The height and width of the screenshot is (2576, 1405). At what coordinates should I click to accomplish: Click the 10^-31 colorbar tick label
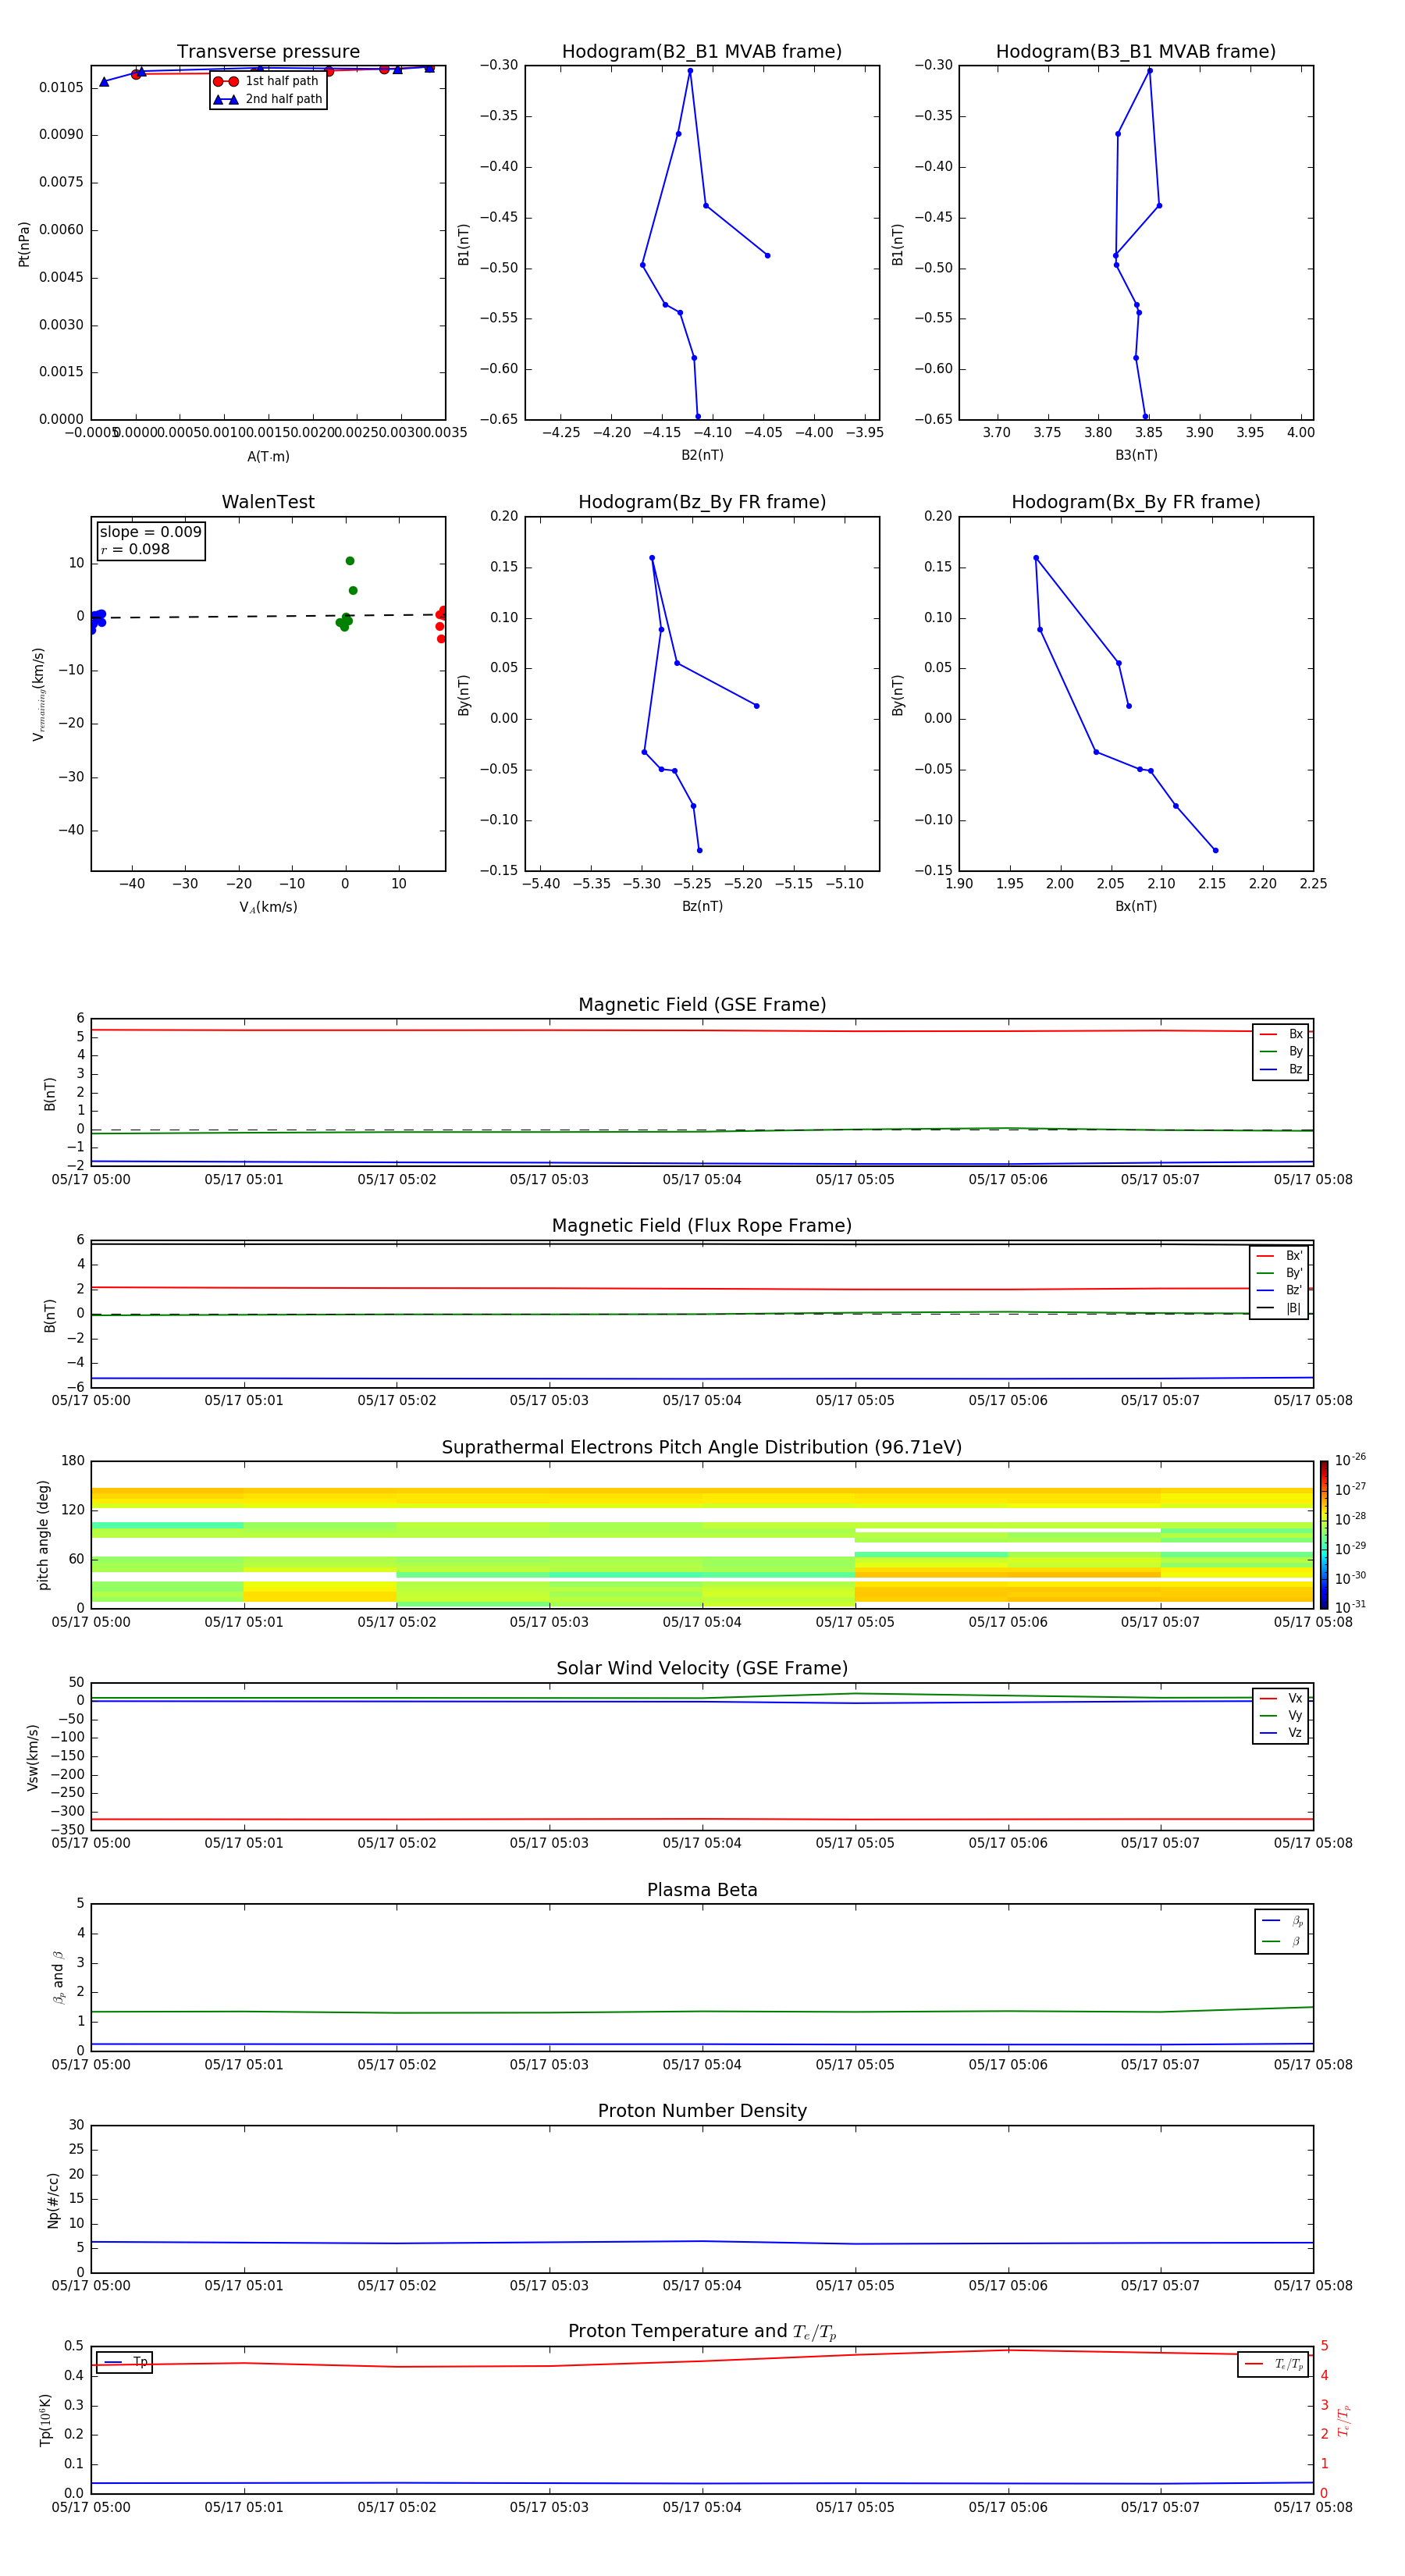(x=1350, y=1607)
